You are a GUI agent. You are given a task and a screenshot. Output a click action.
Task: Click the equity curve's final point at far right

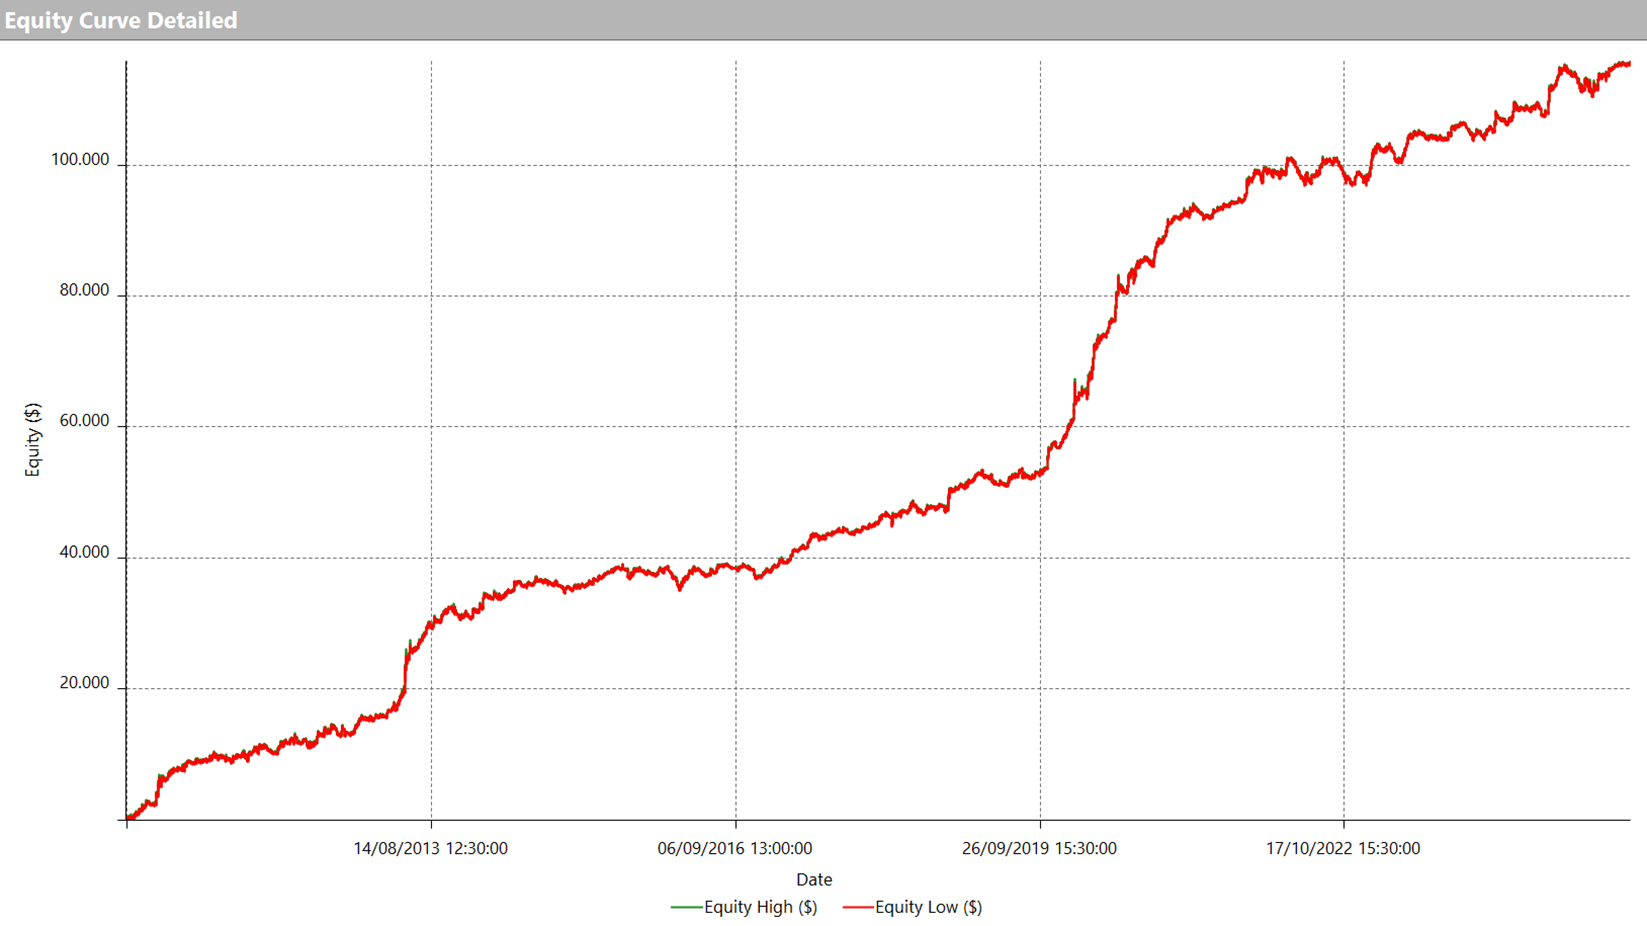pyautogui.click(x=1628, y=64)
